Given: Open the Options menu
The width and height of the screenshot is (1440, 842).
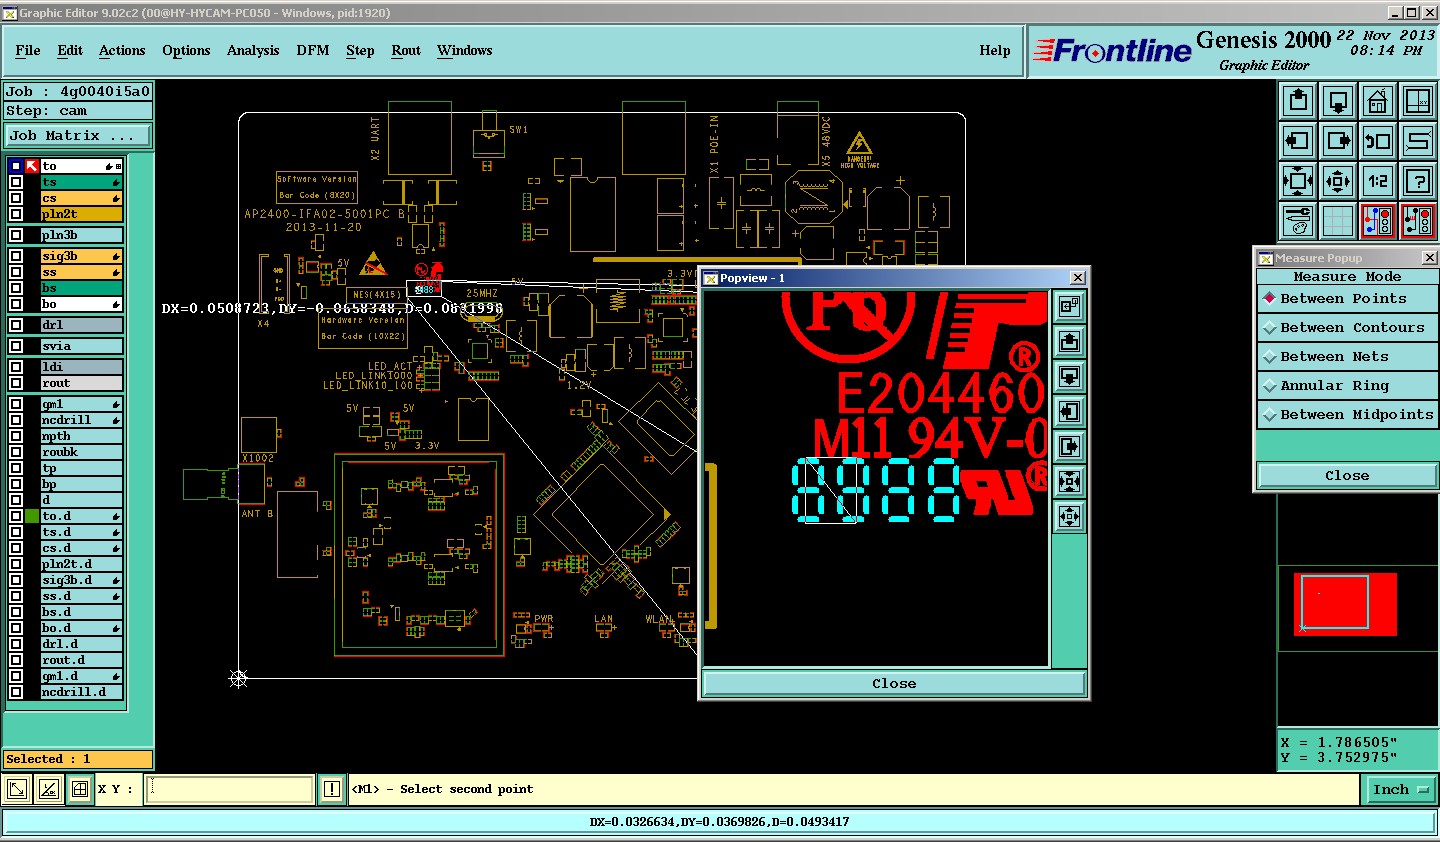Looking at the screenshot, I should pyautogui.click(x=186, y=50).
